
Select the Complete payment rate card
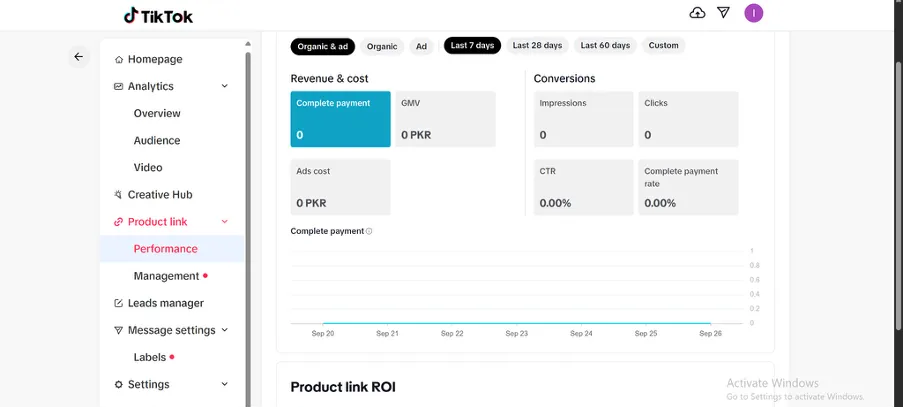[x=688, y=187]
